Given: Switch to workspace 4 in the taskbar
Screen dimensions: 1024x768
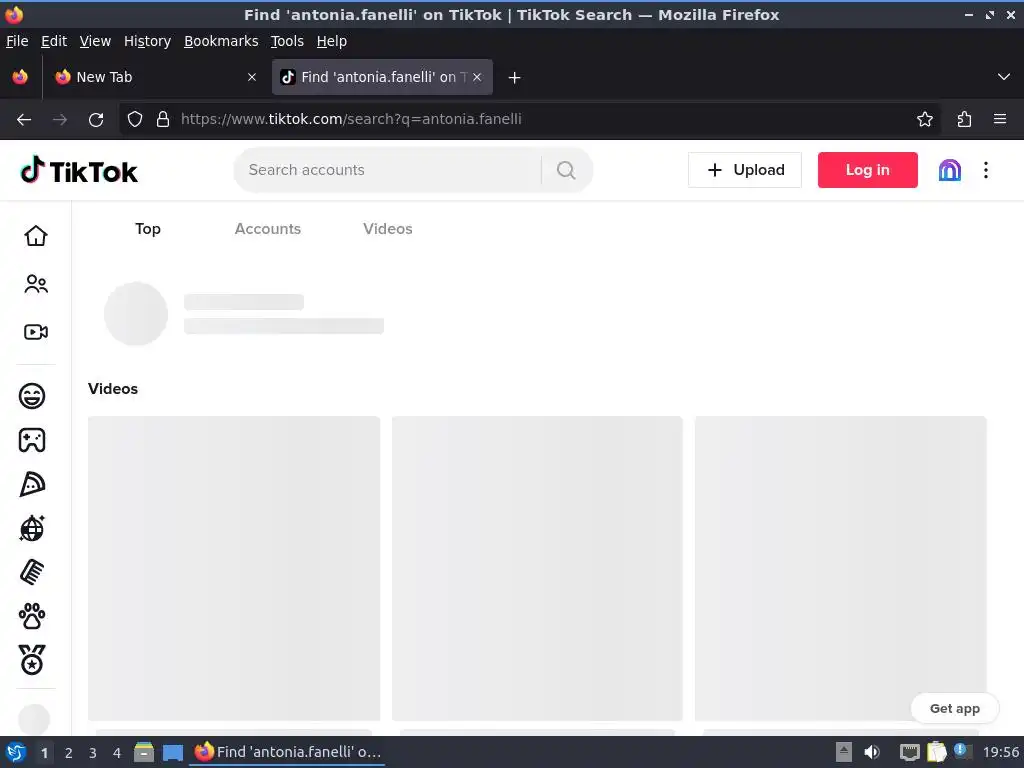Looking at the screenshot, I should click(117, 753).
